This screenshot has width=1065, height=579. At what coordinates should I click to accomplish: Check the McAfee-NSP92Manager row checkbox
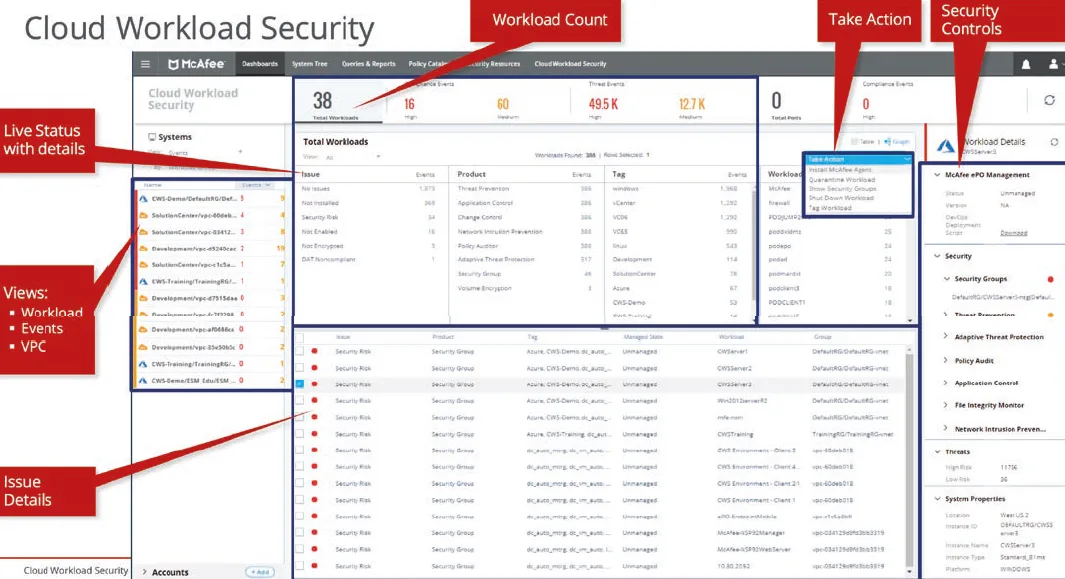300,533
